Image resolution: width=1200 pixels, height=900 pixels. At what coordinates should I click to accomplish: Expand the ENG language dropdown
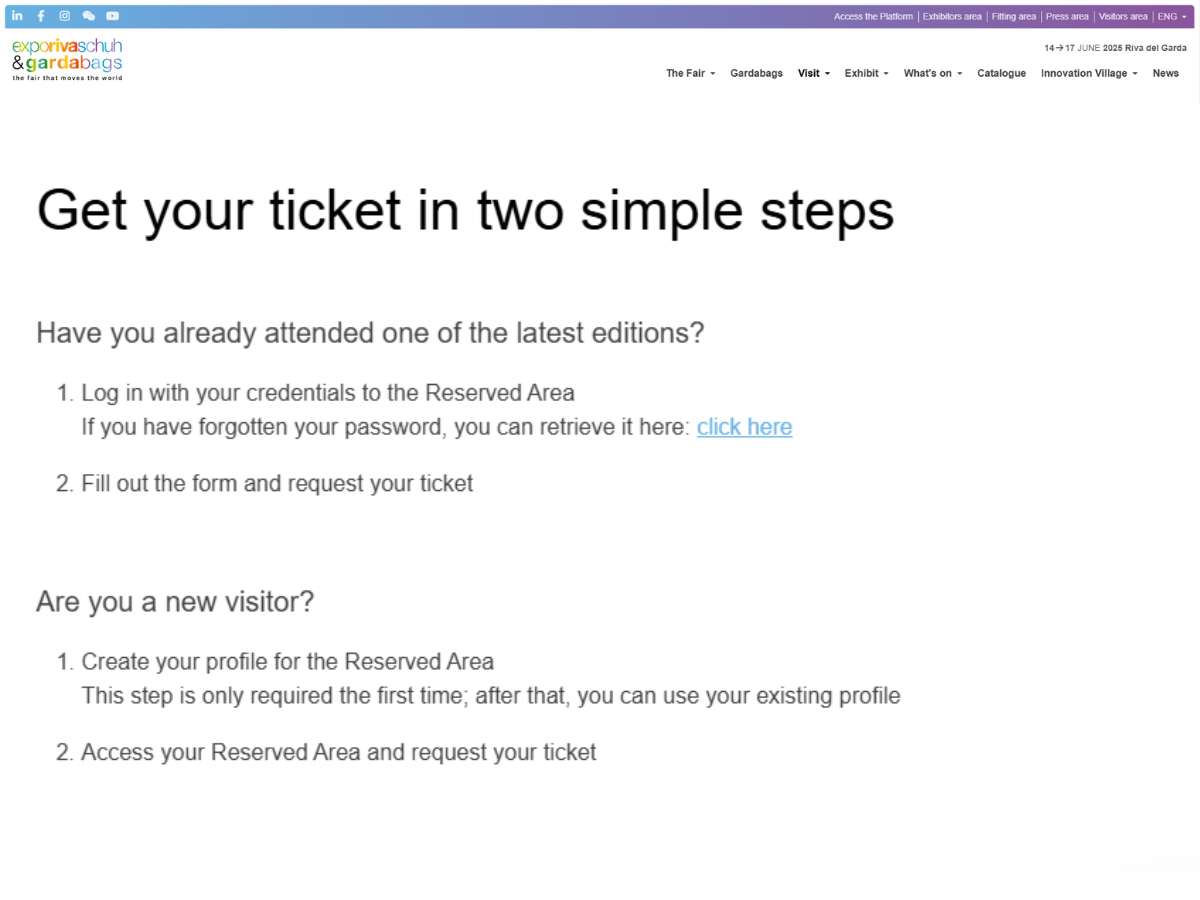[1172, 17]
